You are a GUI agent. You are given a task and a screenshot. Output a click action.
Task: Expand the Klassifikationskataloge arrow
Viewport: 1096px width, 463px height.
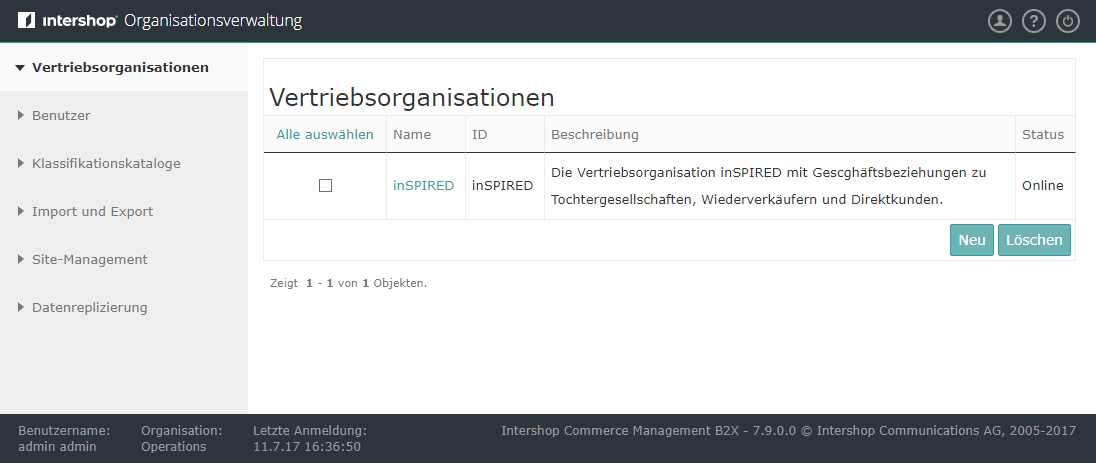(20, 164)
